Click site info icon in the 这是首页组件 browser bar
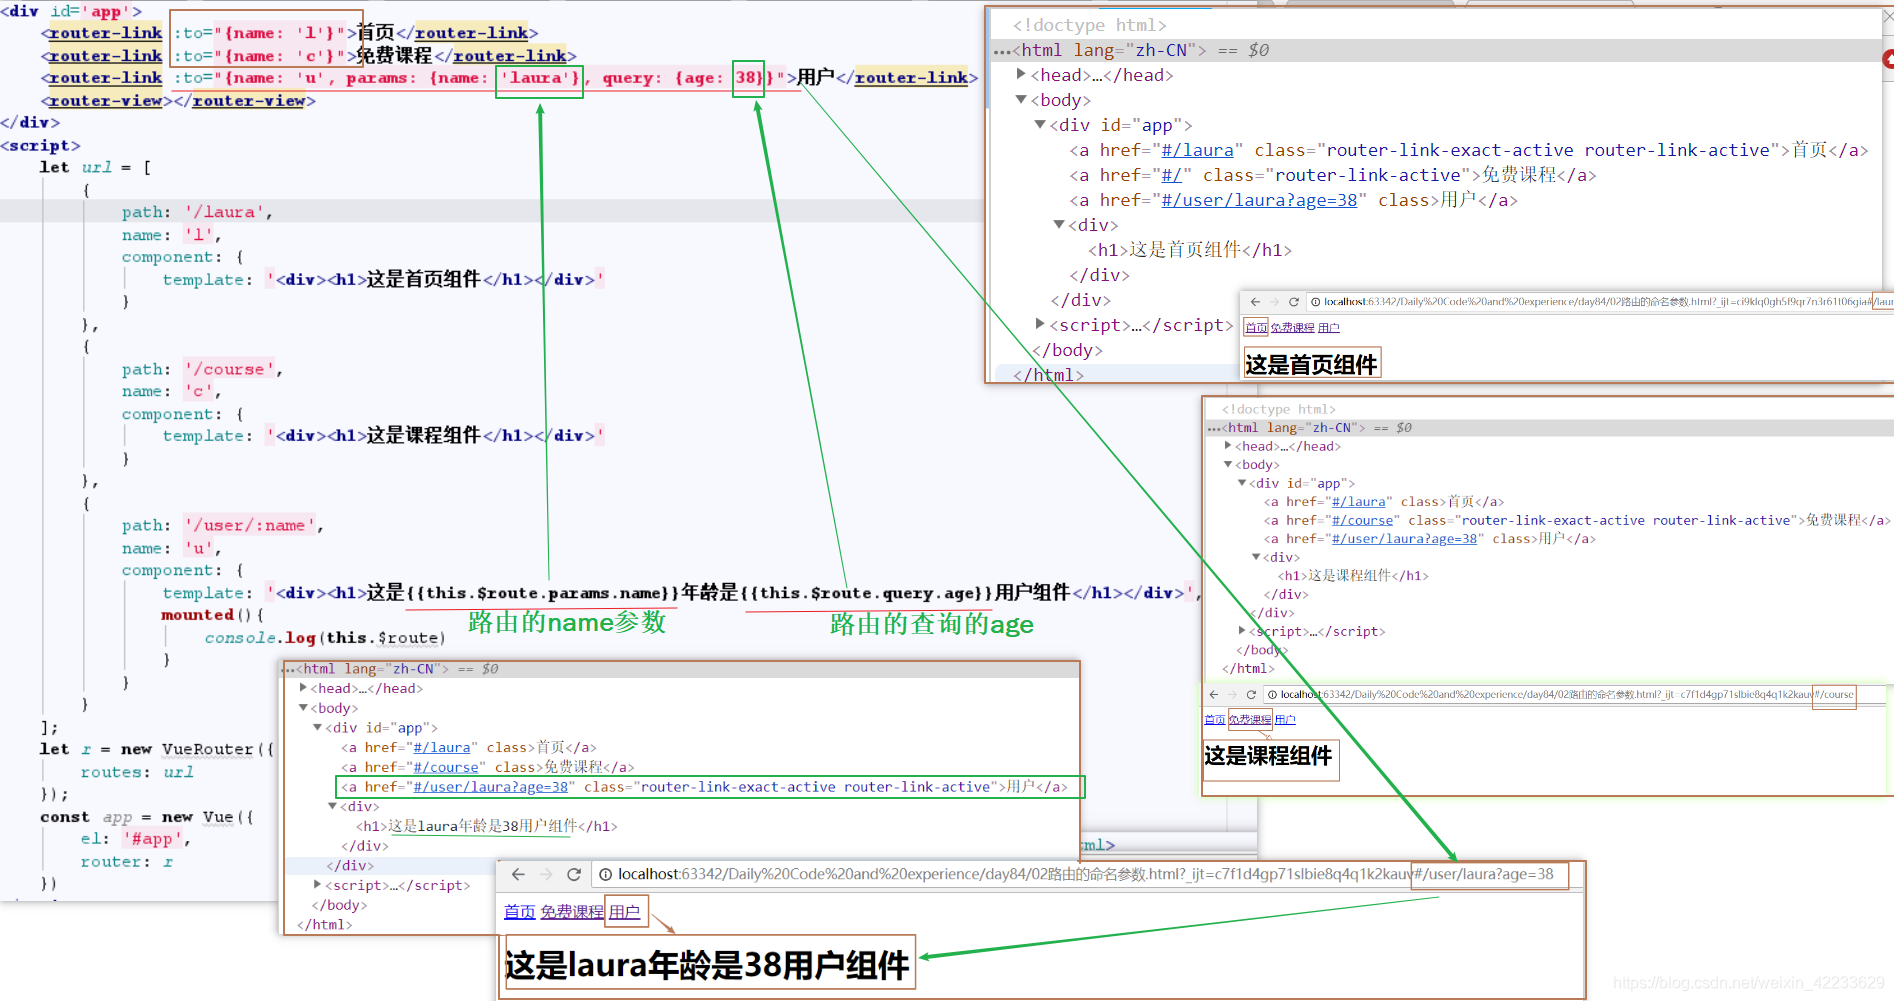This screenshot has height=1001, width=1894. tap(1315, 301)
